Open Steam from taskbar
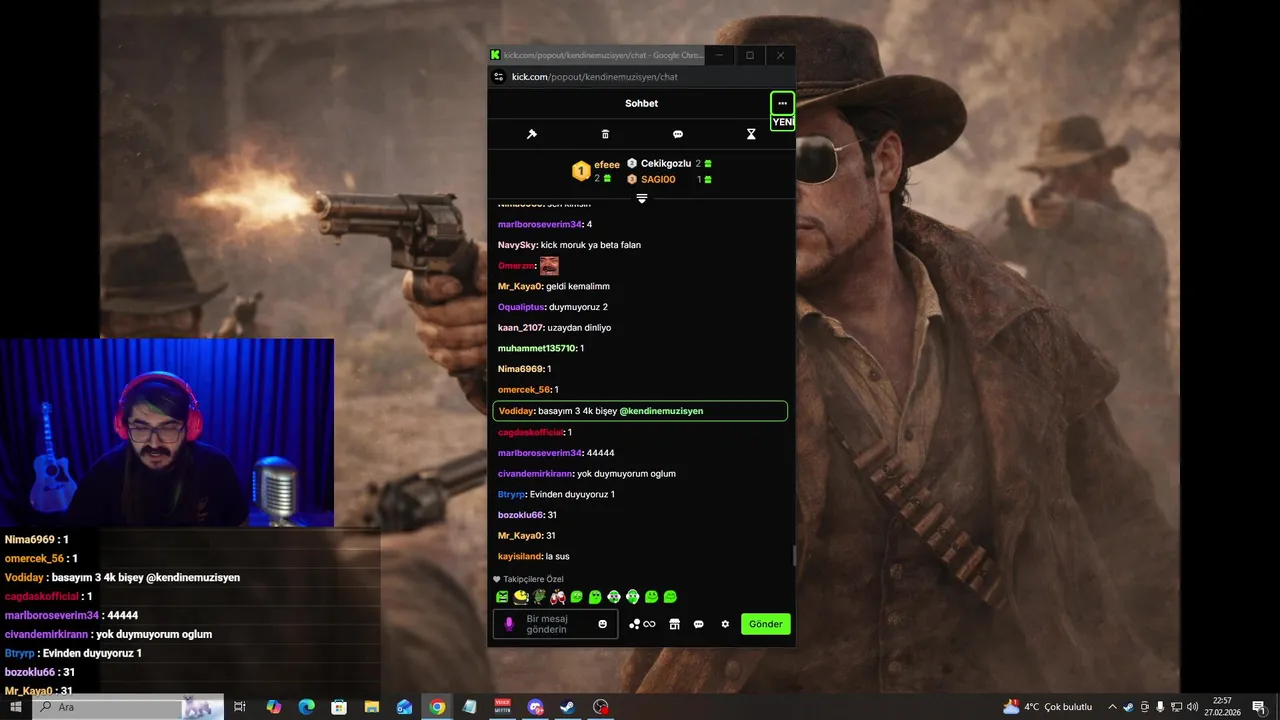 tap(567, 707)
